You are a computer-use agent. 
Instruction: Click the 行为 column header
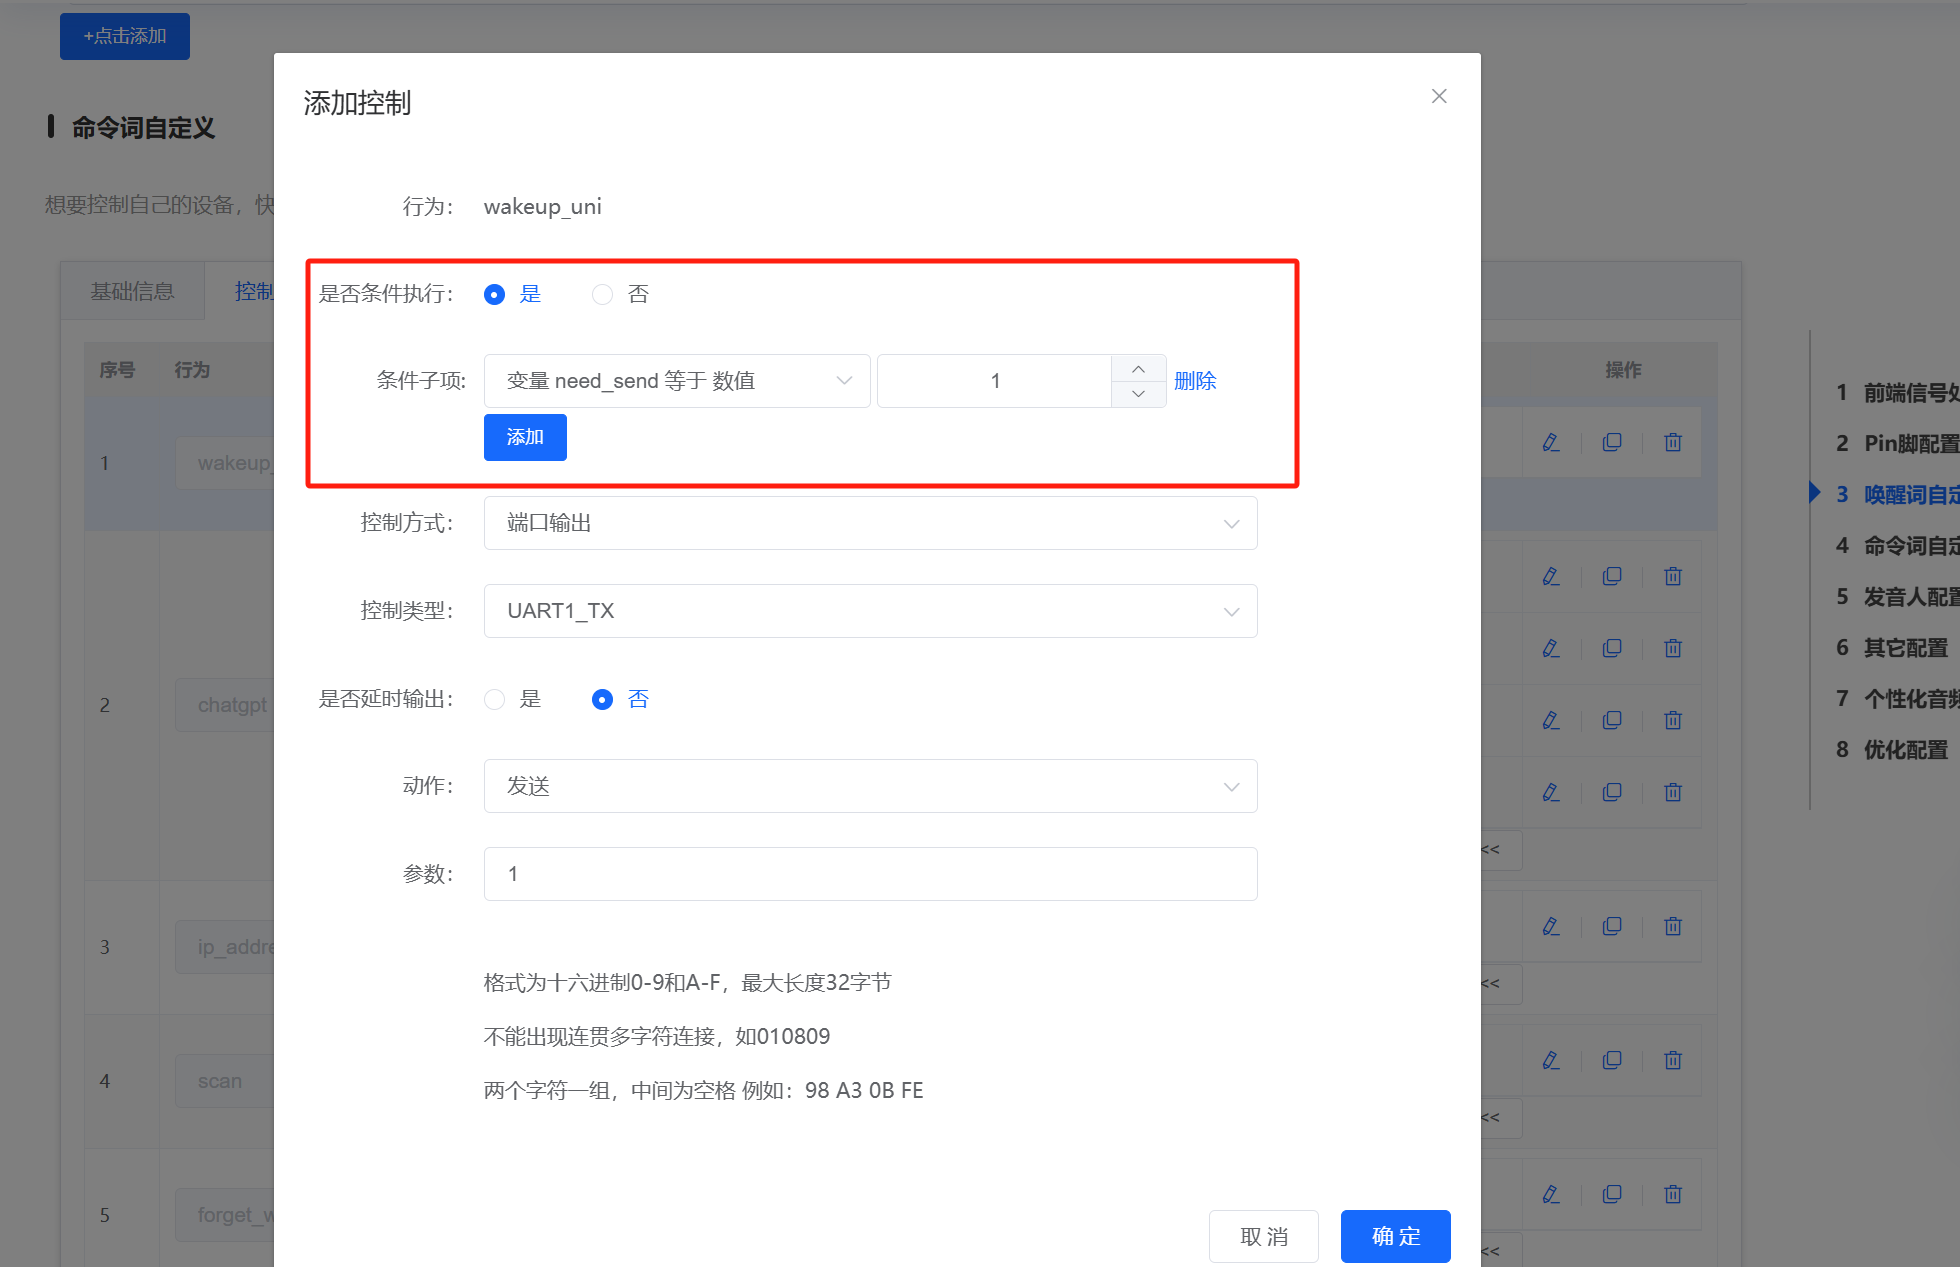coord(192,370)
